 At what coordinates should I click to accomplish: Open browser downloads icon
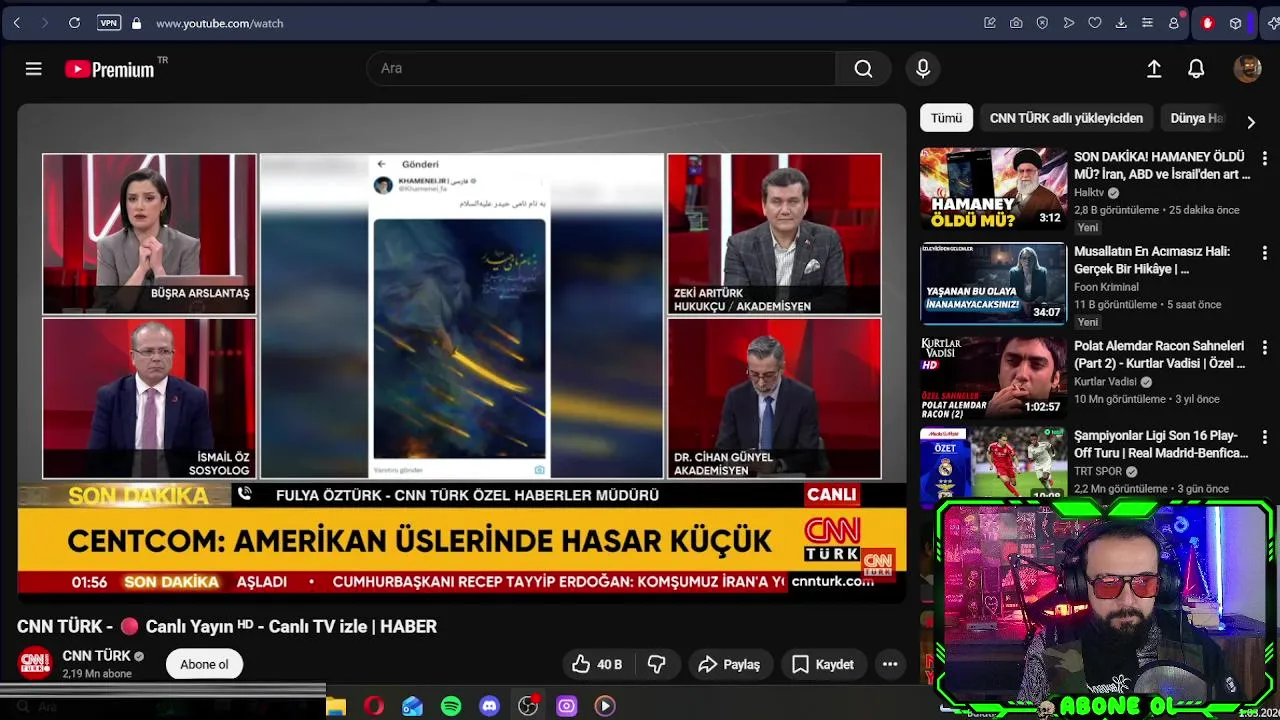tap(1121, 23)
